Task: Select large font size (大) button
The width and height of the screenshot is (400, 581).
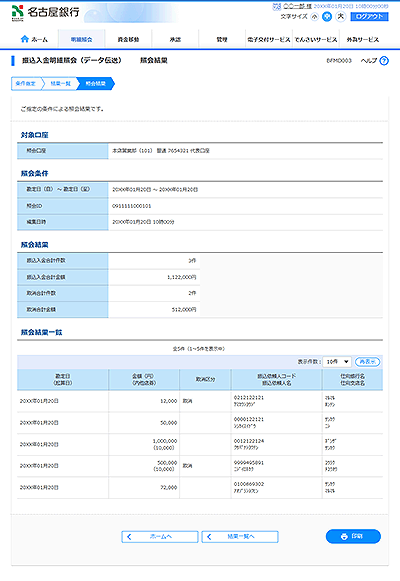Action: pyautogui.click(x=340, y=17)
